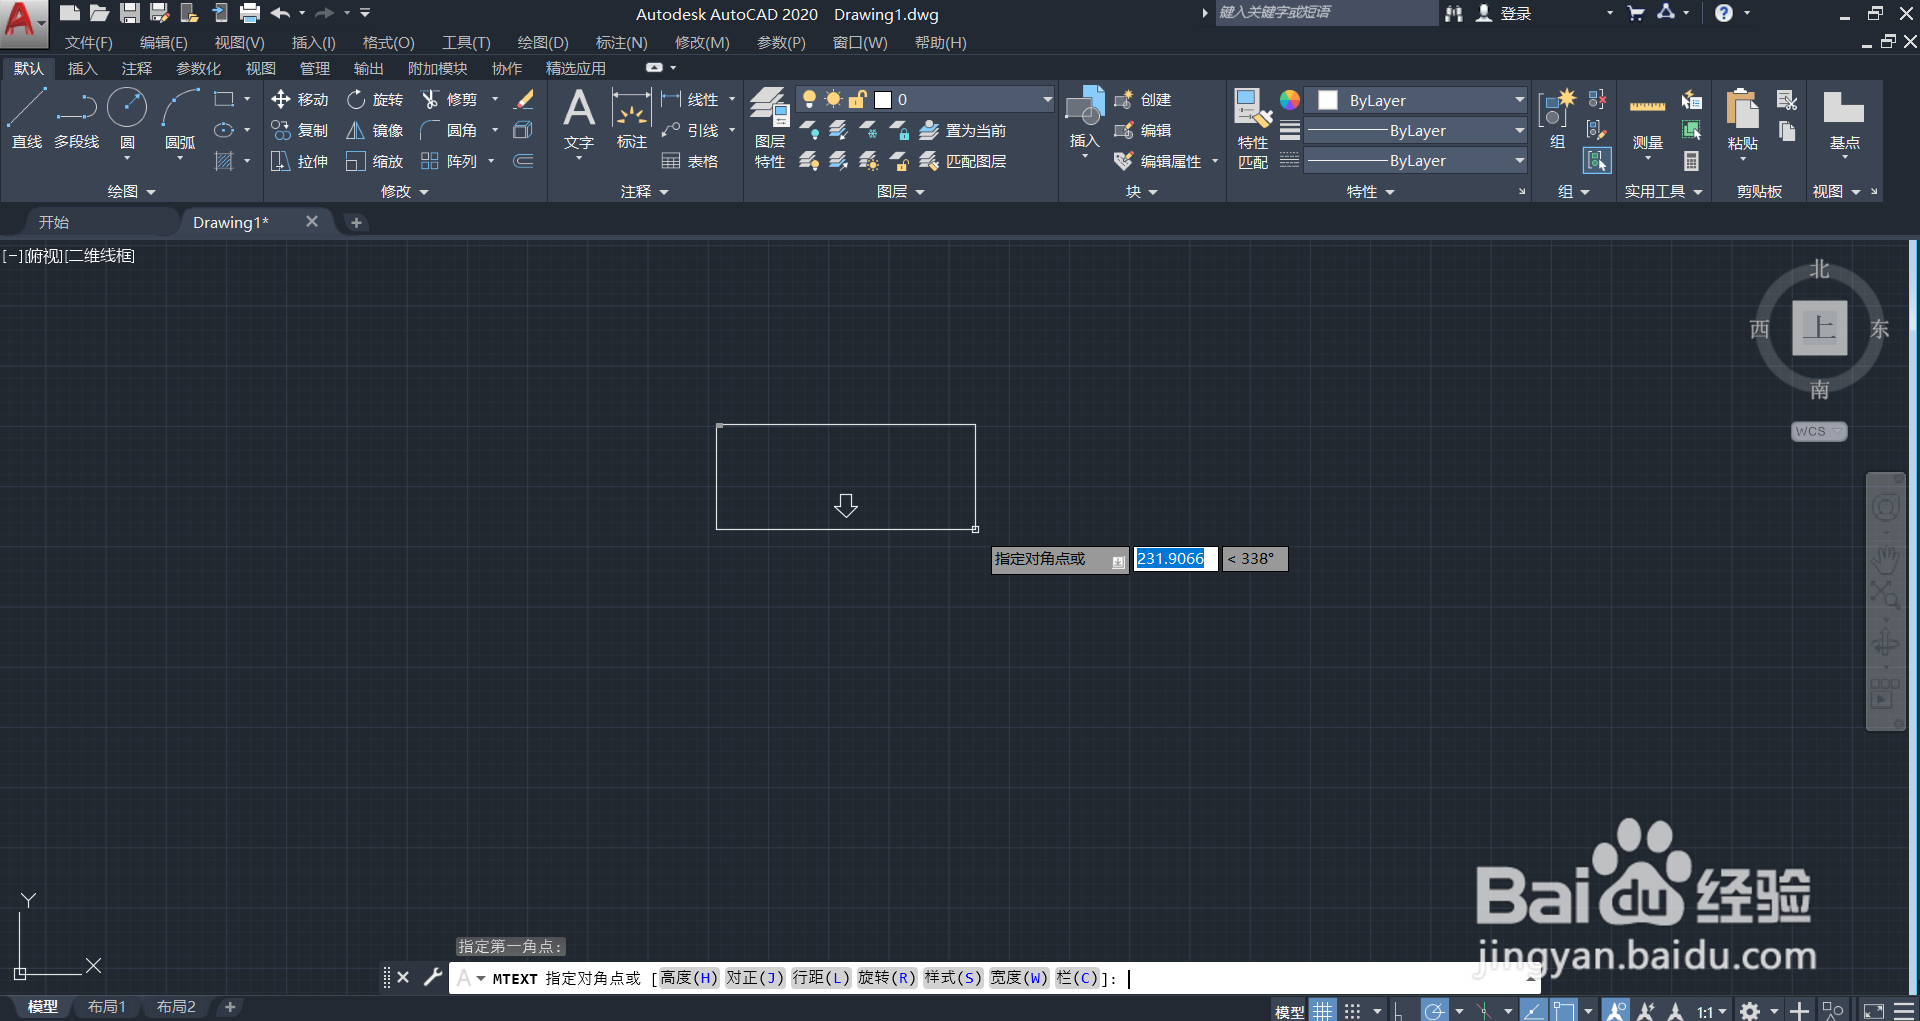
Task: Select the Polyline (多段线) tool
Action: [77, 118]
